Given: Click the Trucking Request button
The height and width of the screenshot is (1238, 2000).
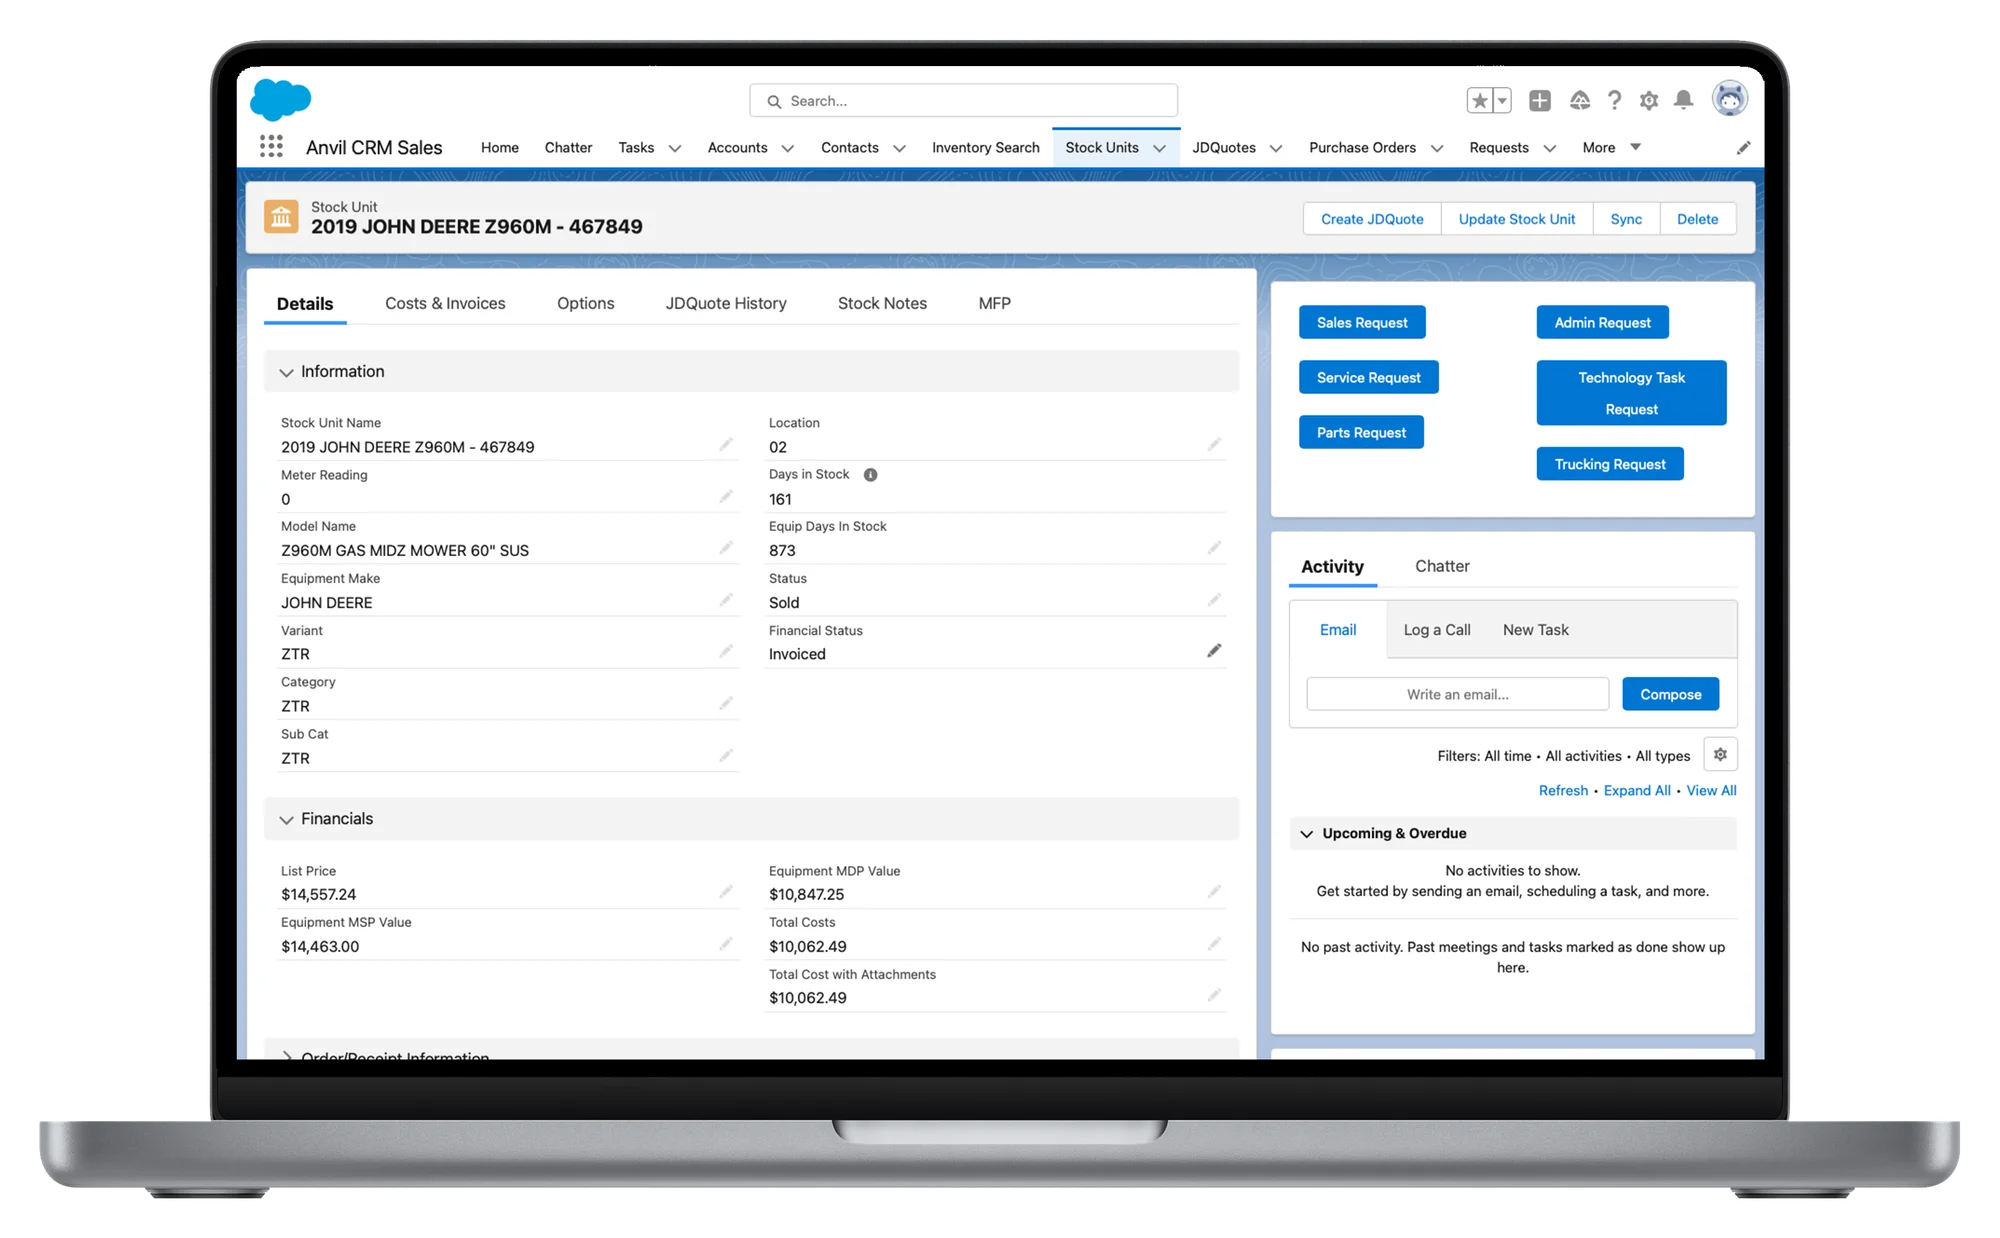Looking at the screenshot, I should click(x=1610, y=464).
